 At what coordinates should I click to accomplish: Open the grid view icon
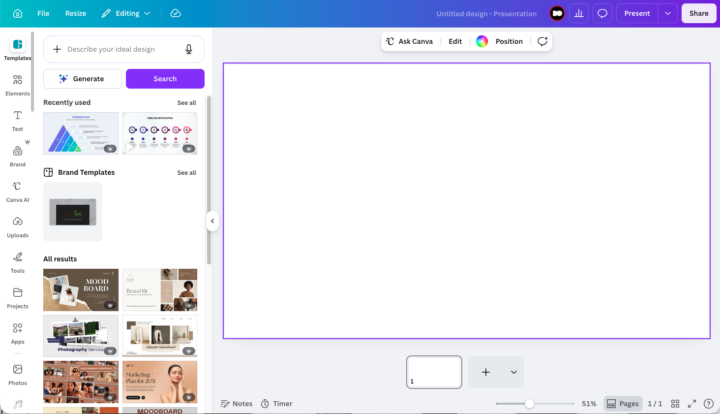675,404
